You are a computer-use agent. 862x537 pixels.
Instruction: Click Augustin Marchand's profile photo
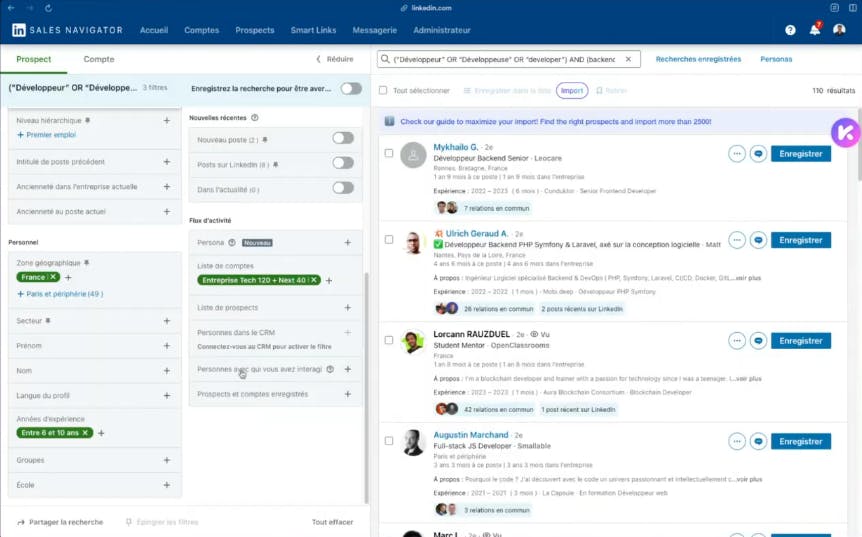pos(413,443)
